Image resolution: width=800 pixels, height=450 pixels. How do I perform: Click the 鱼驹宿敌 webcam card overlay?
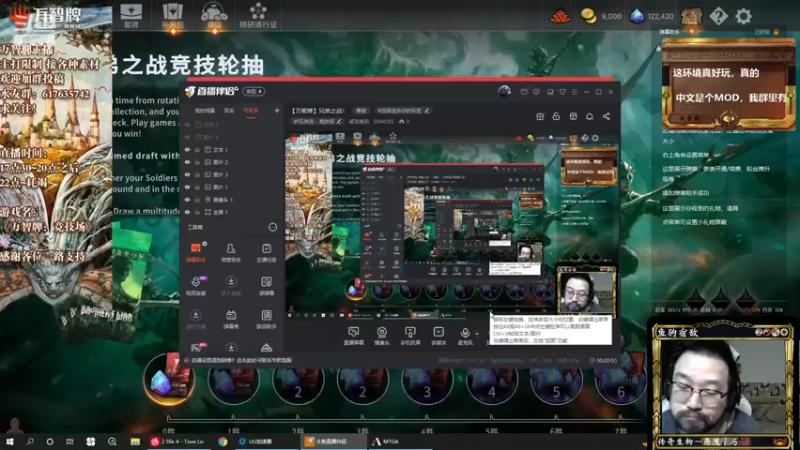pos(722,385)
